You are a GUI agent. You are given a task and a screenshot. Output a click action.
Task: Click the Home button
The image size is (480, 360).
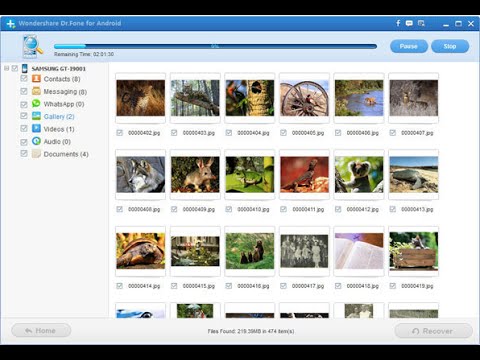coord(41,331)
